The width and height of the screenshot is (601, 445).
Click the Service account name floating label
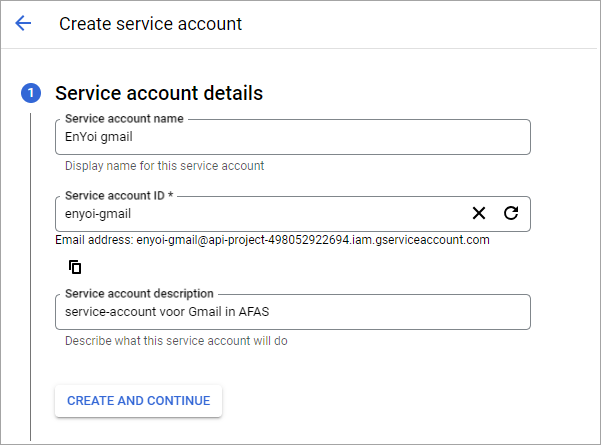tap(124, 119)
